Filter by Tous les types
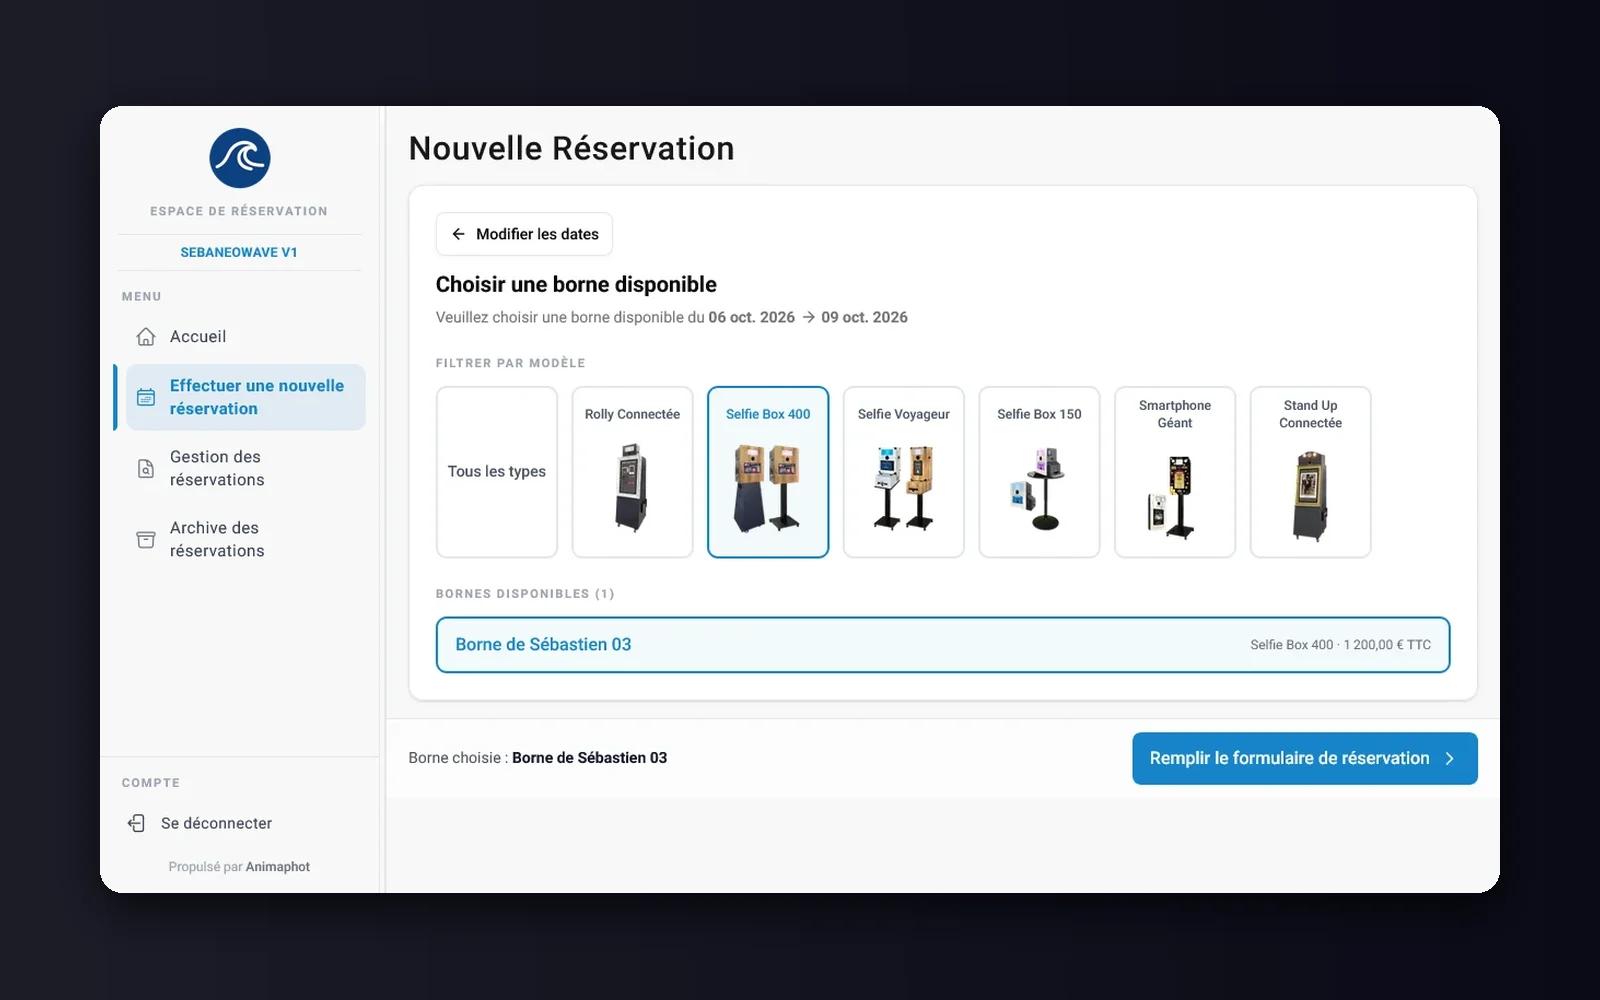 (497, 472)
